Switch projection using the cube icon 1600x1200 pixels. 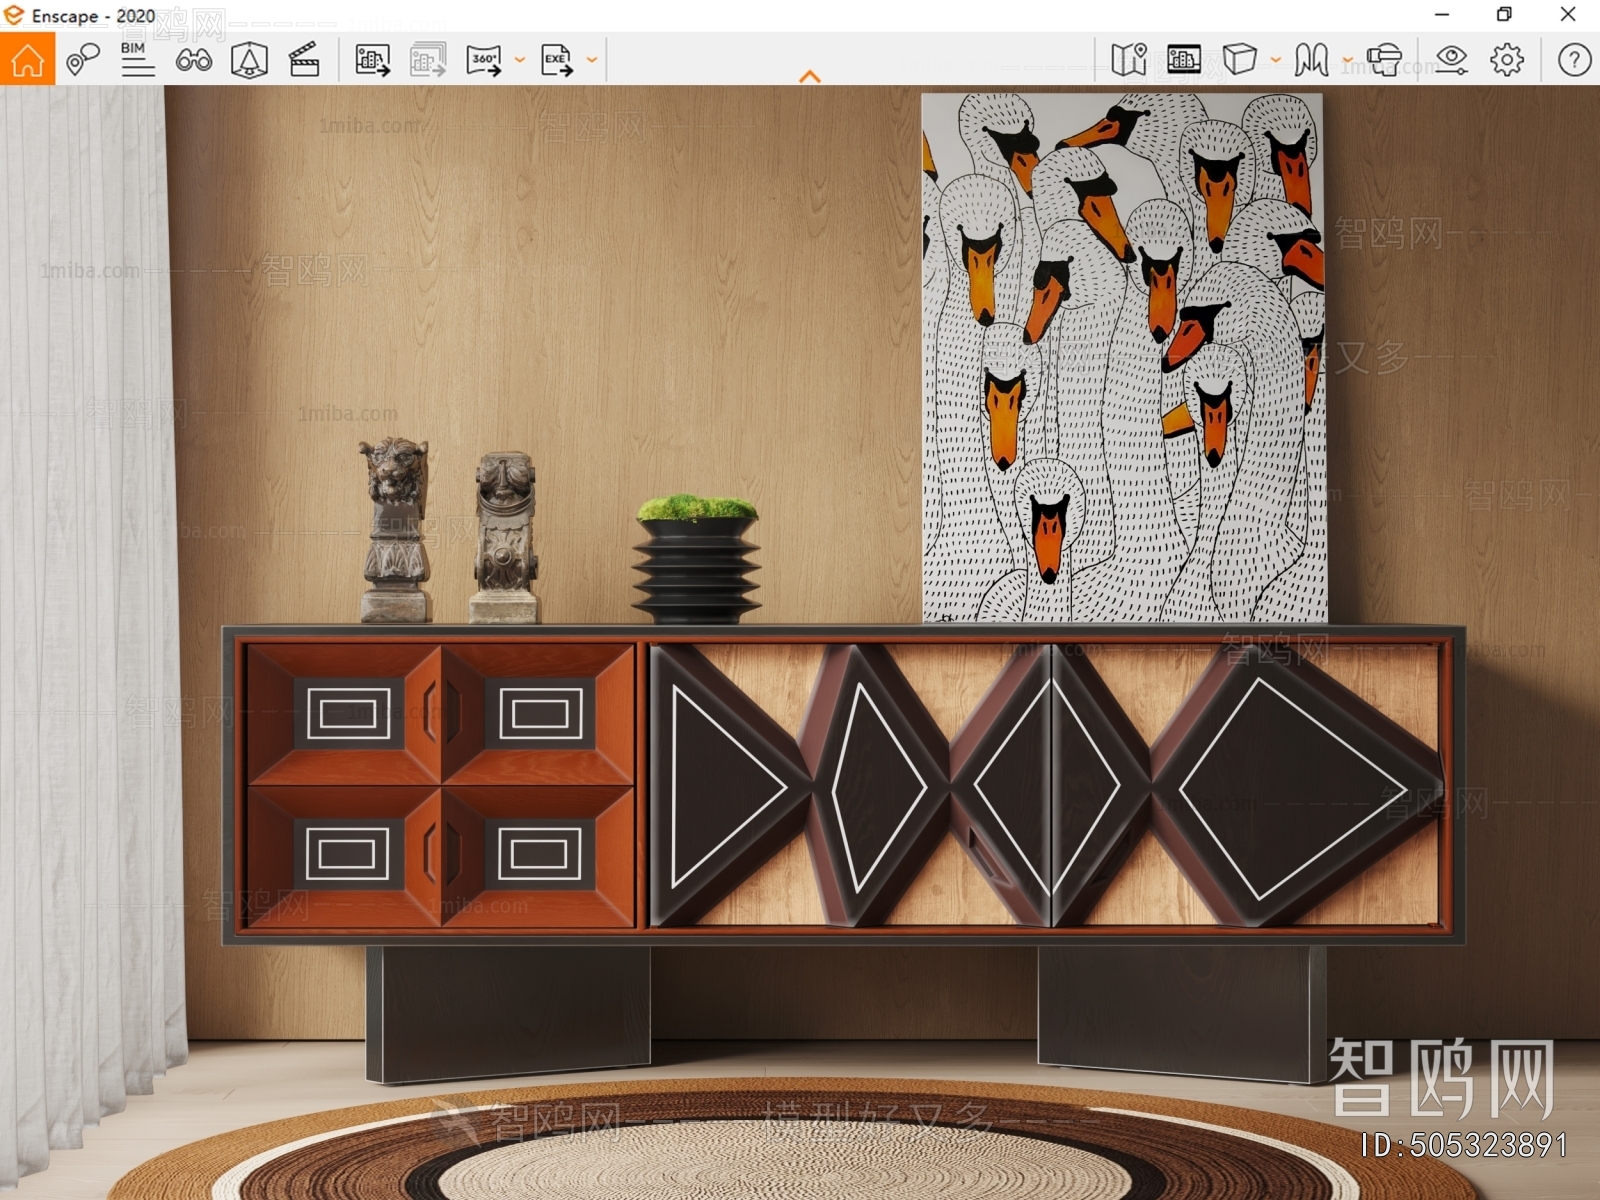1240,59
